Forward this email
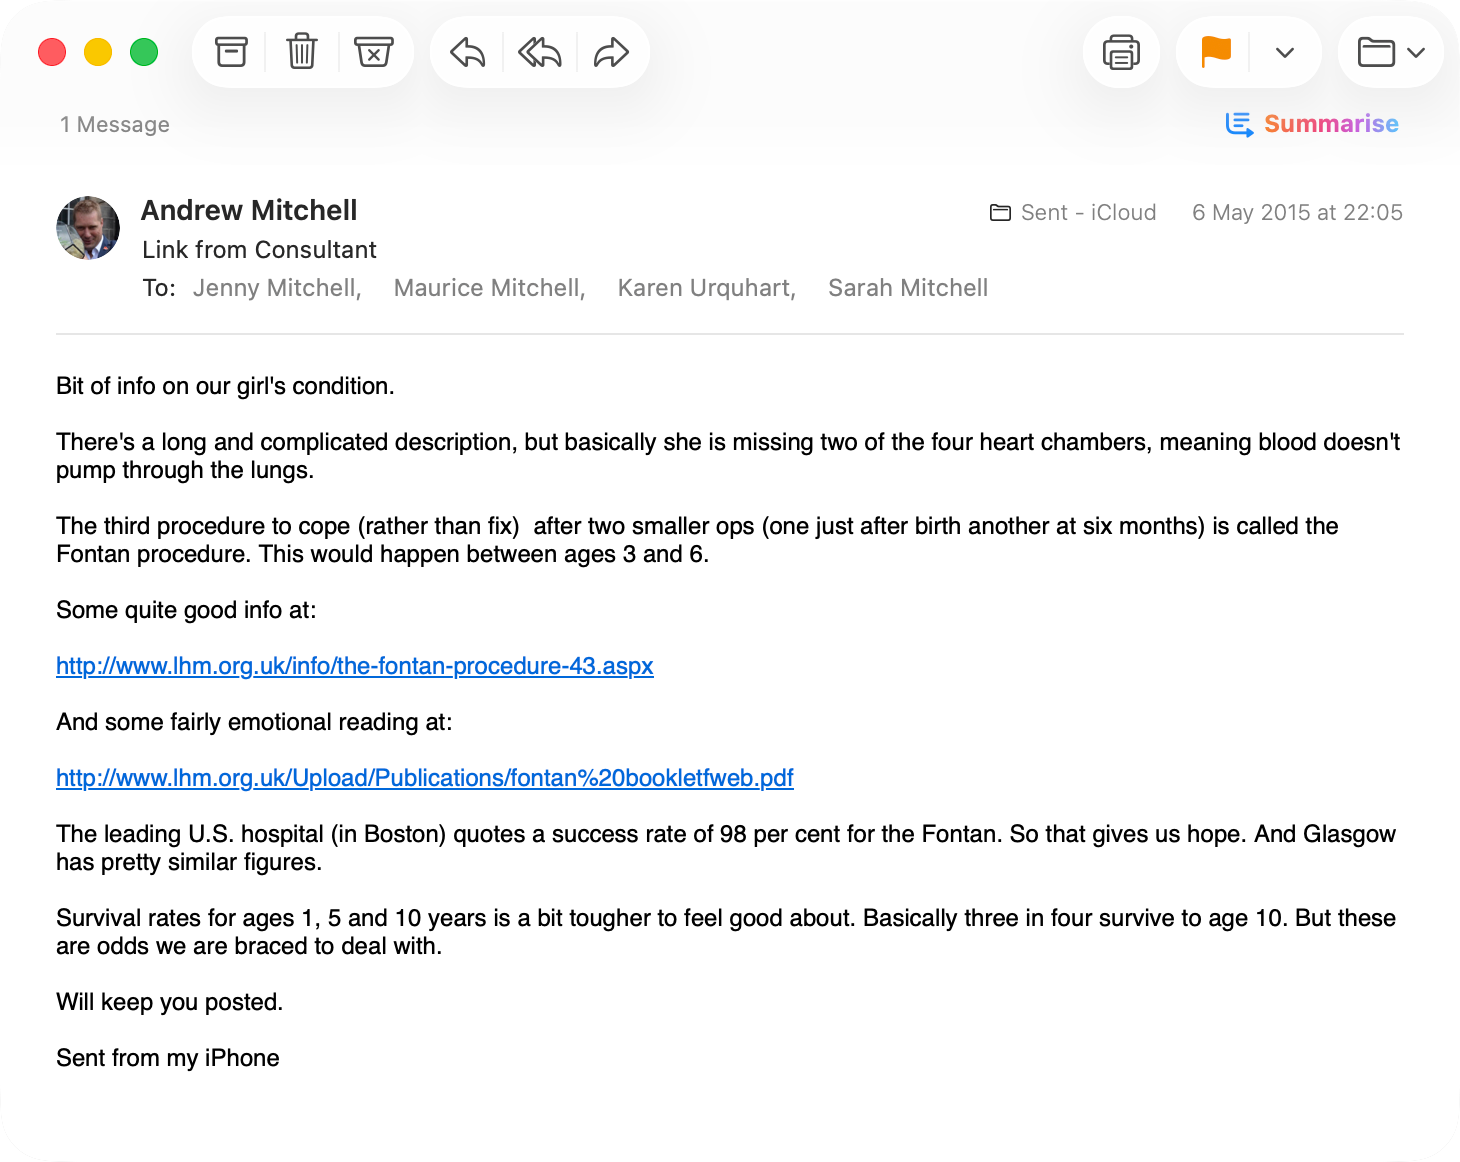This screenshot has width=1460, height=1162. point(611,52)
